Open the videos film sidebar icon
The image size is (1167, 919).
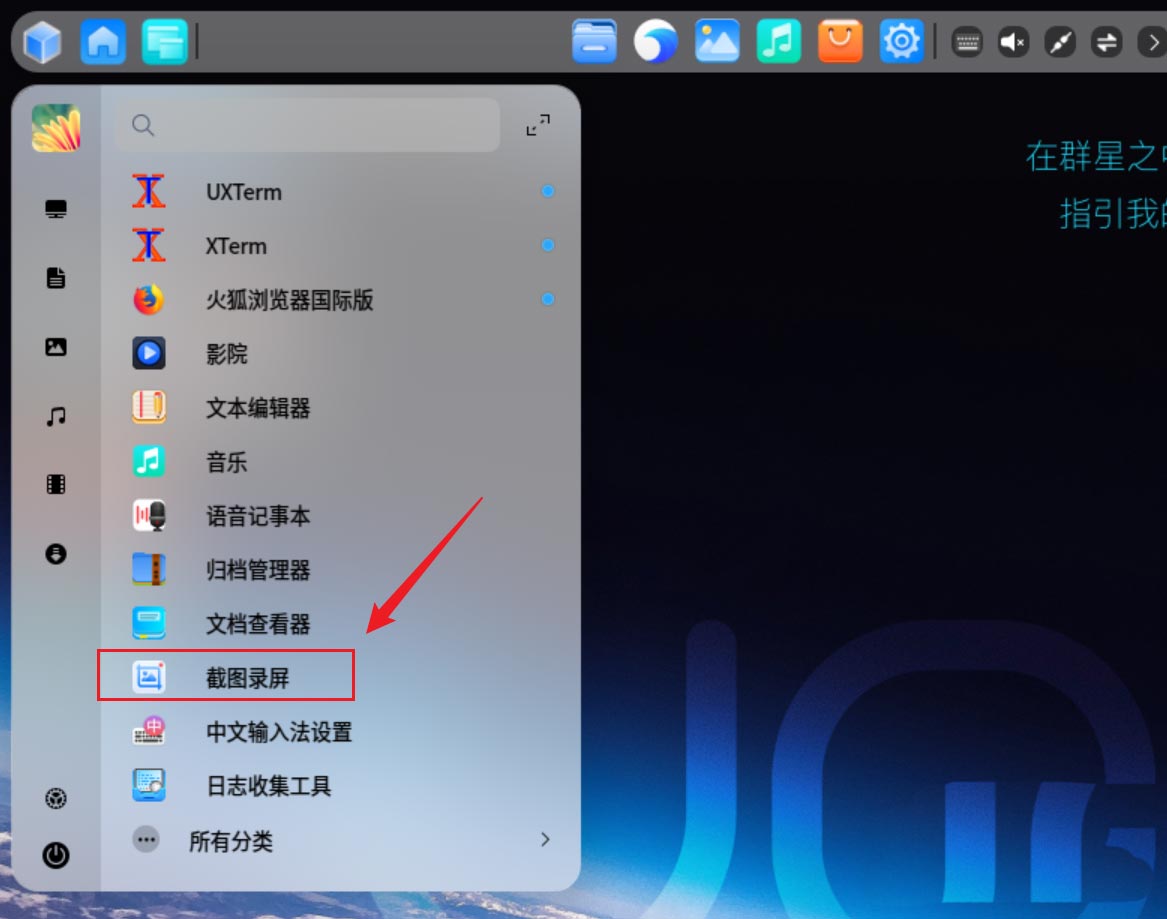pos(56,484)
